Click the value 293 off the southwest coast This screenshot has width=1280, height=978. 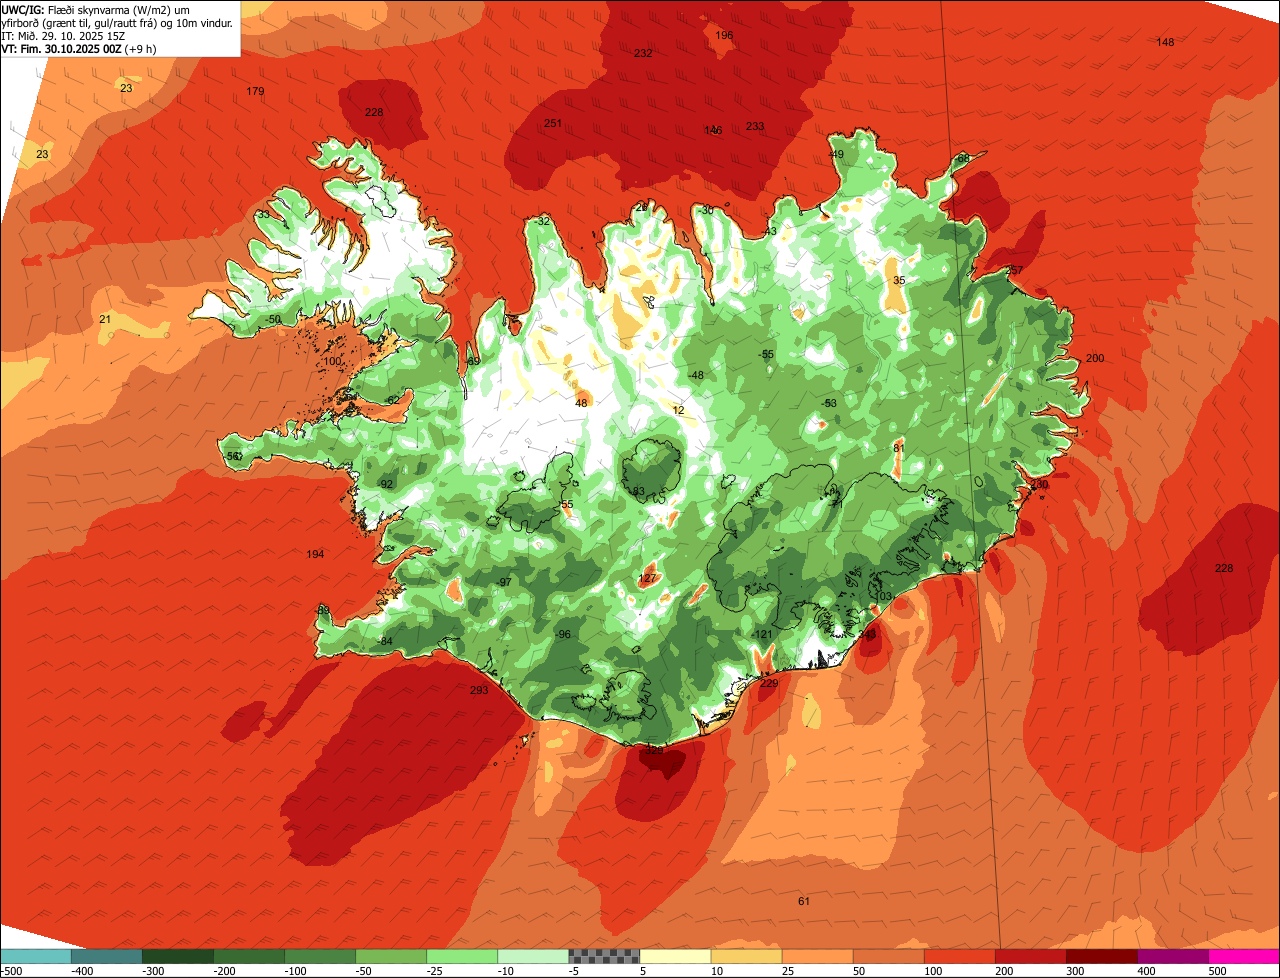tap(479, 690)
